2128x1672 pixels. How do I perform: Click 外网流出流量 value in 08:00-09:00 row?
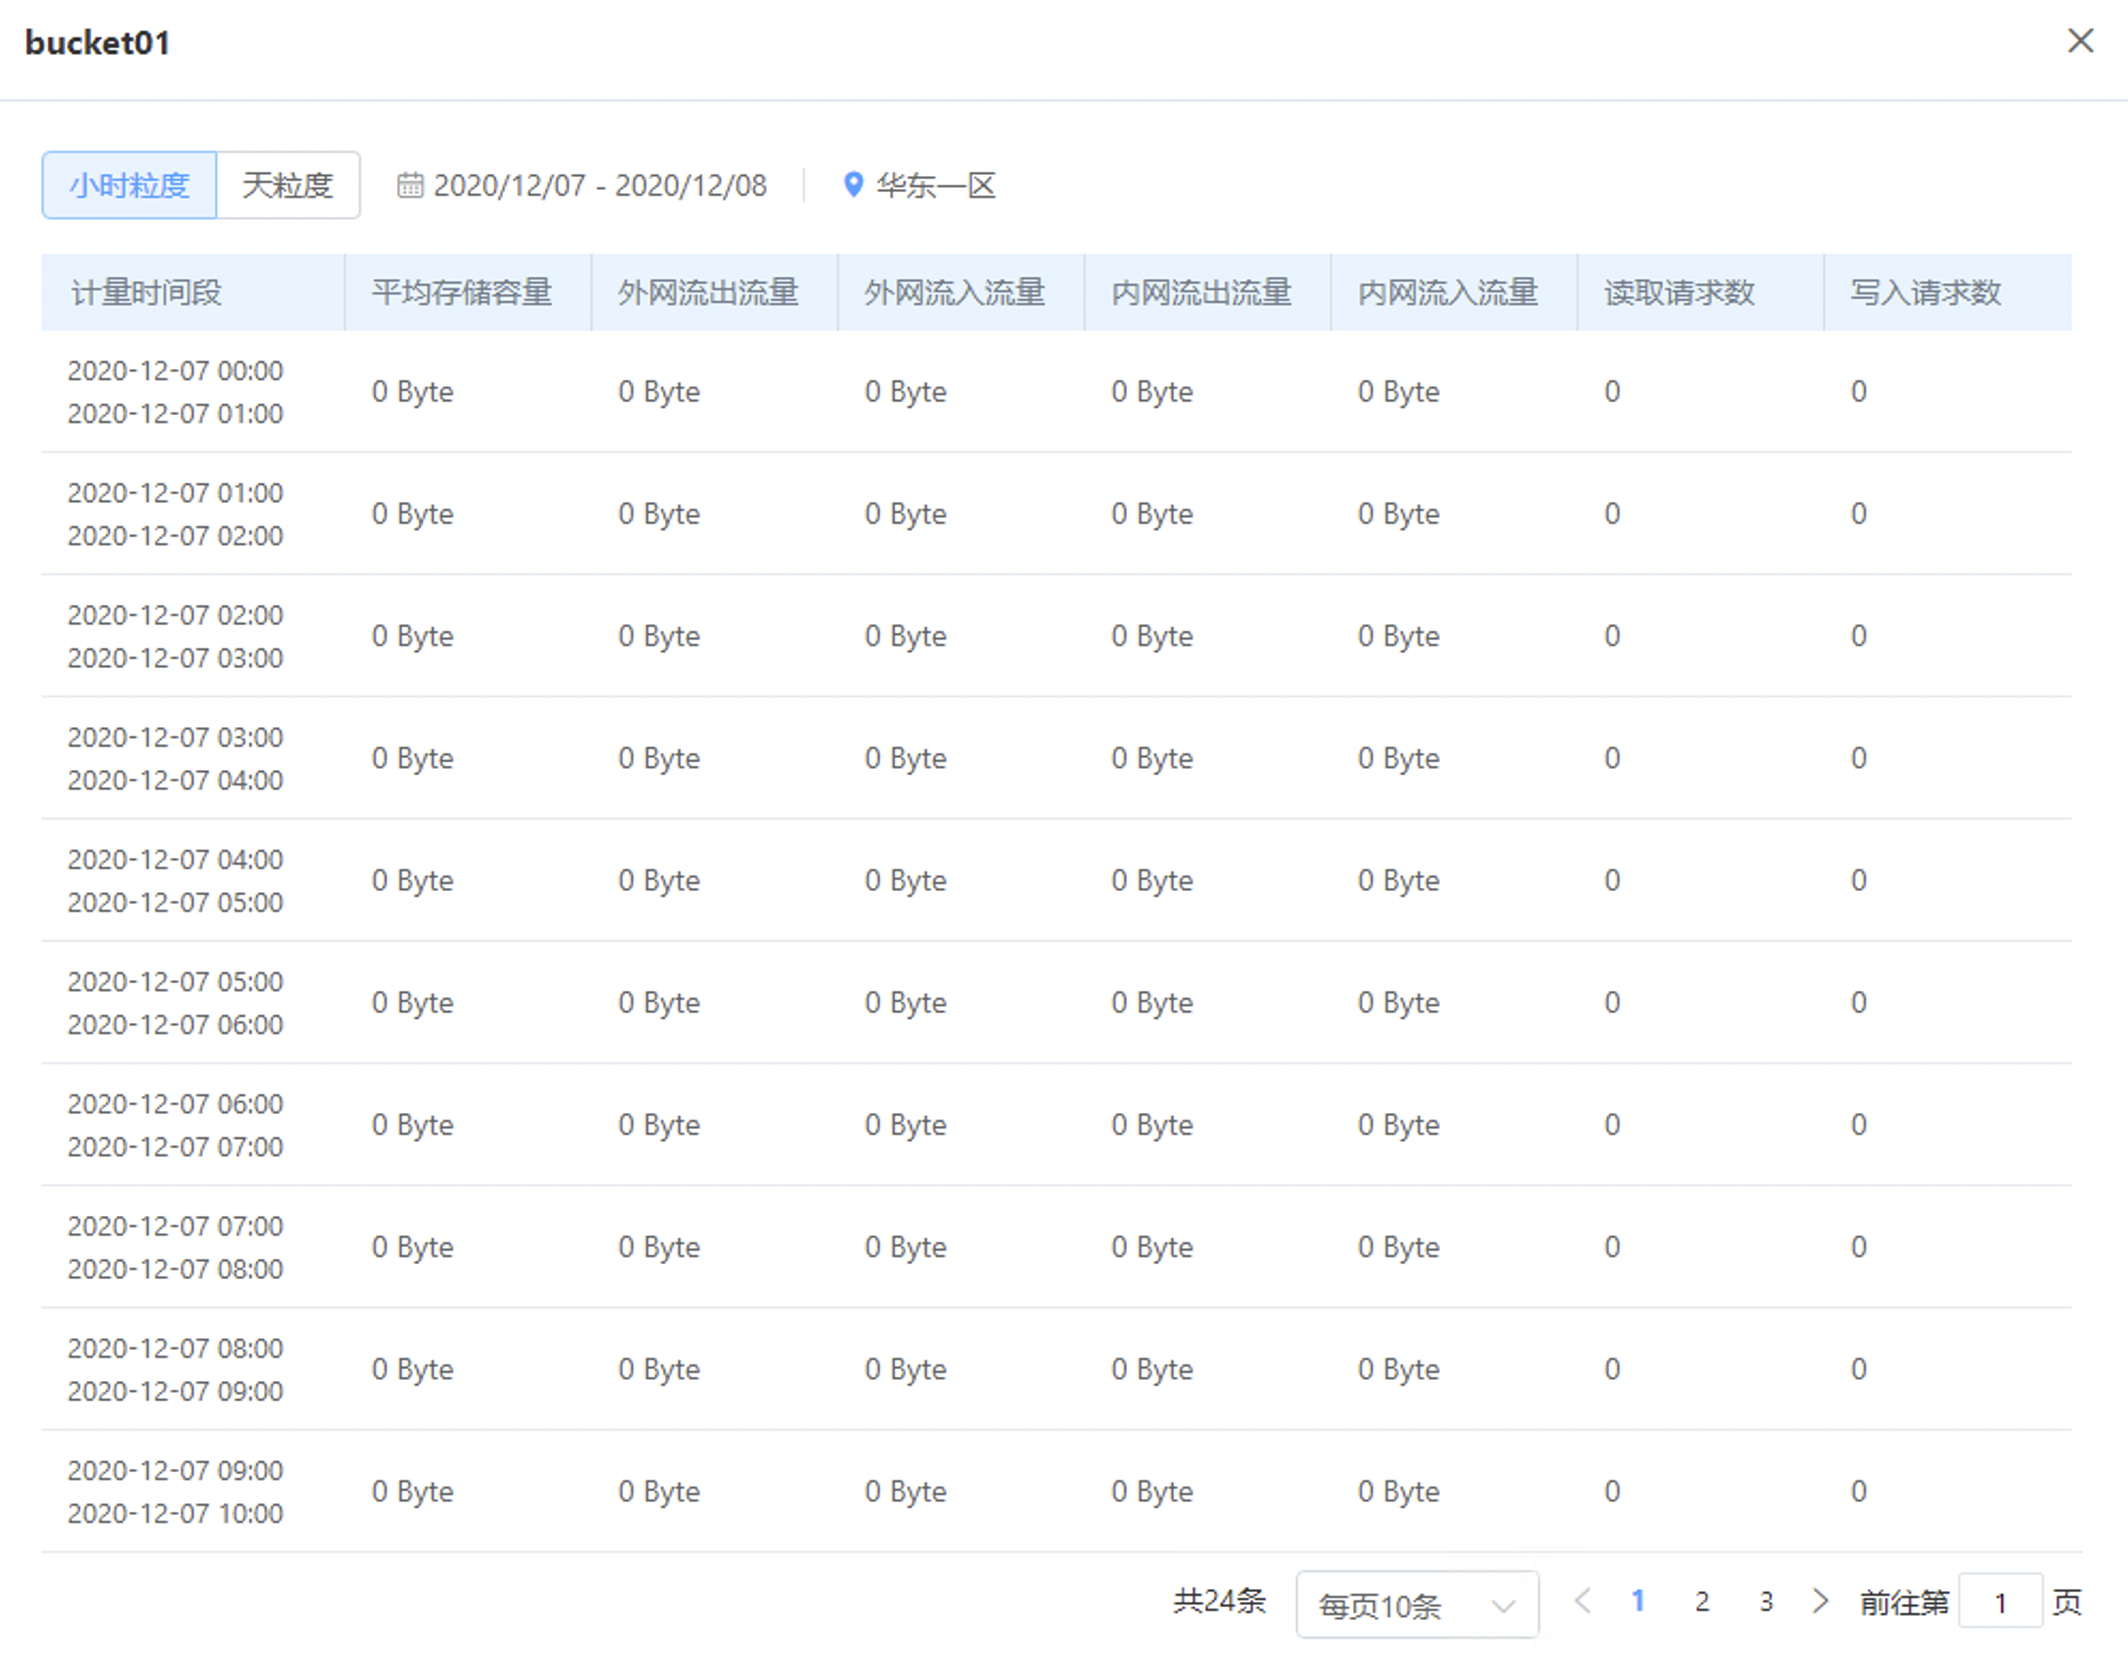[659, 1369]
